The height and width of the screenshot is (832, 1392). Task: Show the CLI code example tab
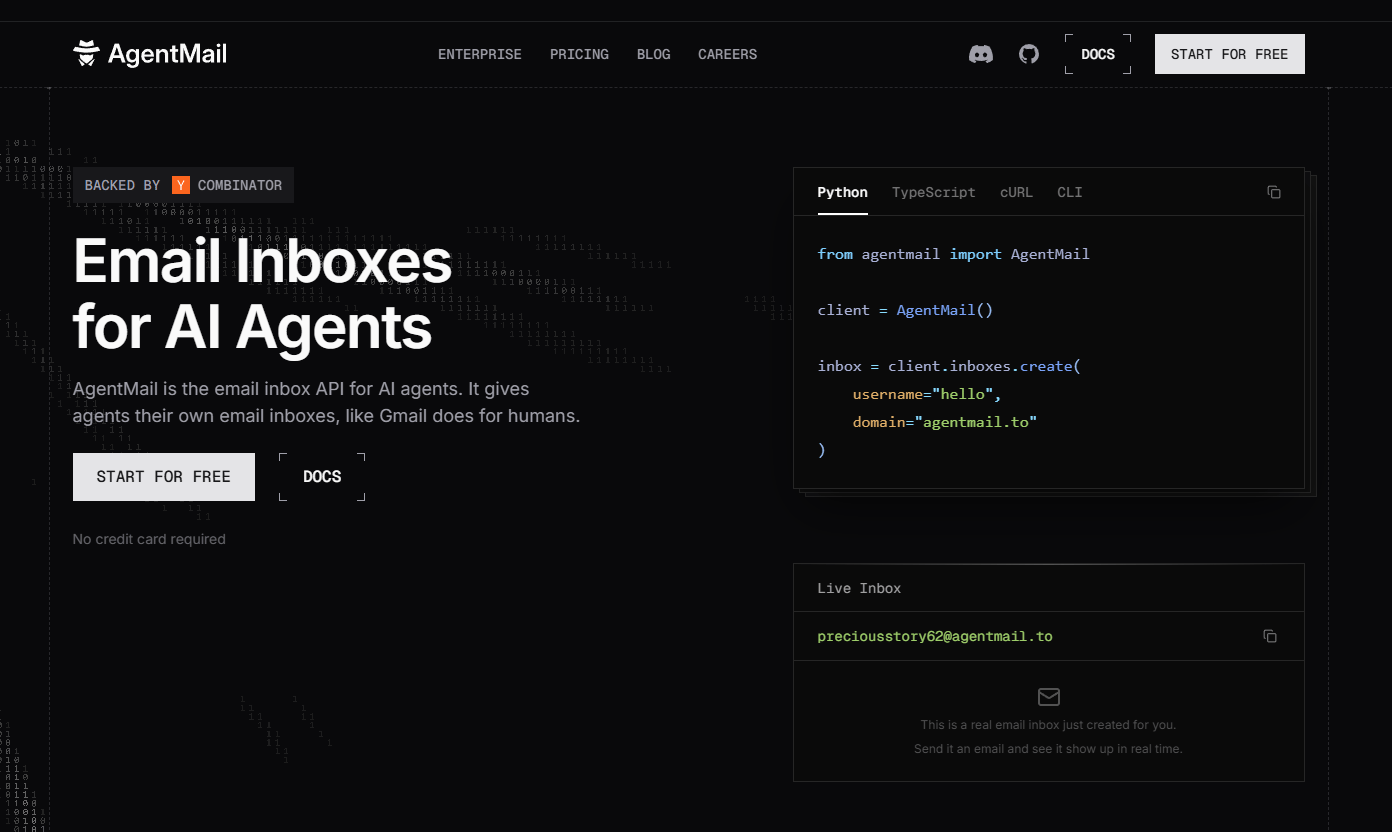[1070, 192]
